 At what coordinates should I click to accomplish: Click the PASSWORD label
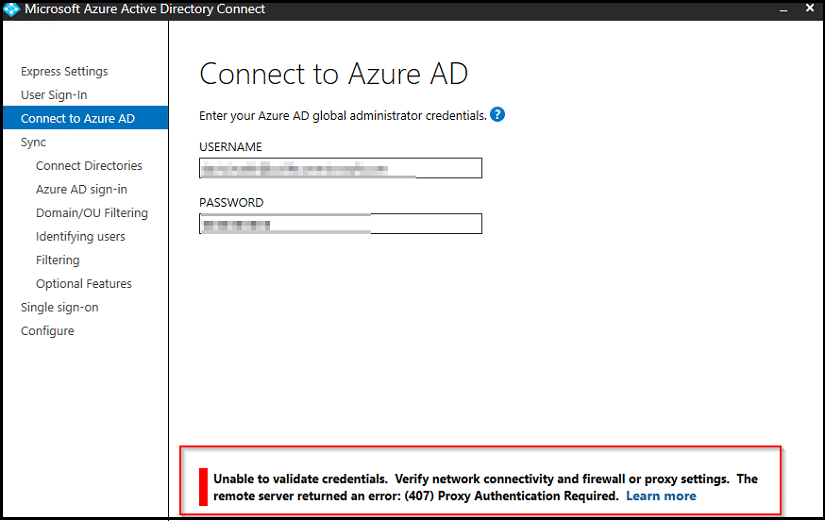231,203
